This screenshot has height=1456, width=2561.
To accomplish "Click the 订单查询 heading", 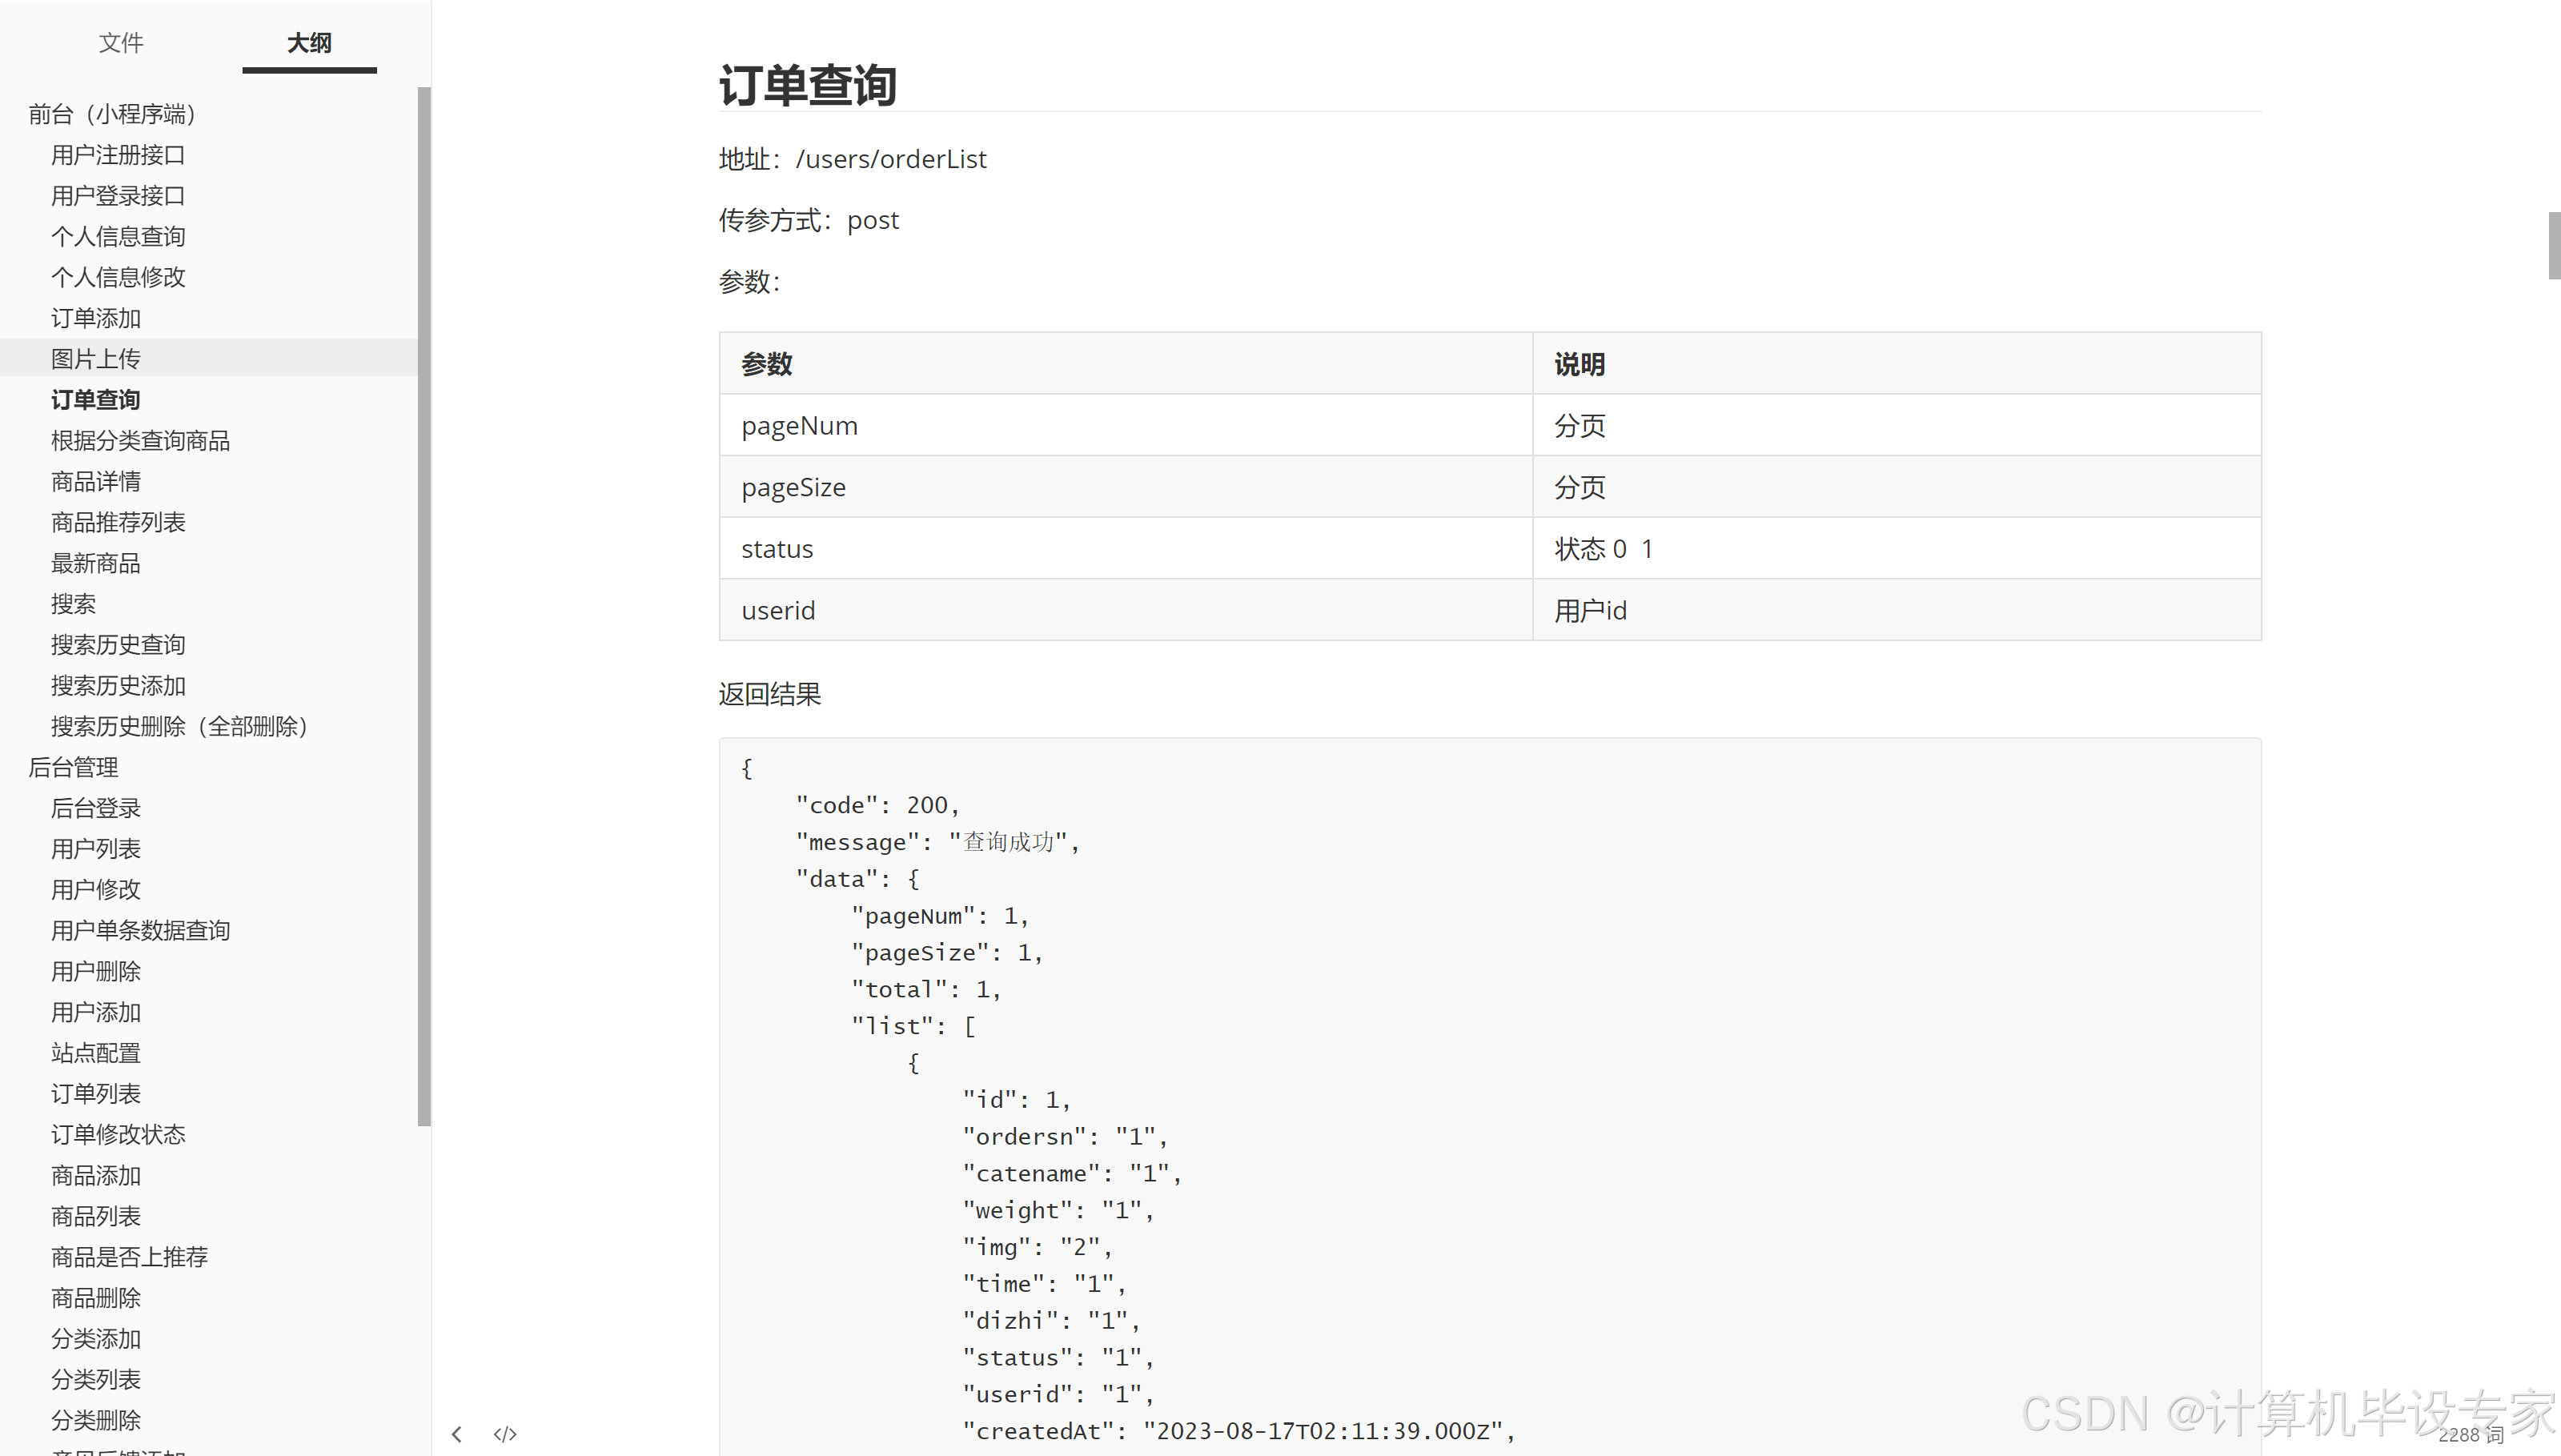I will tap(808, 85).
